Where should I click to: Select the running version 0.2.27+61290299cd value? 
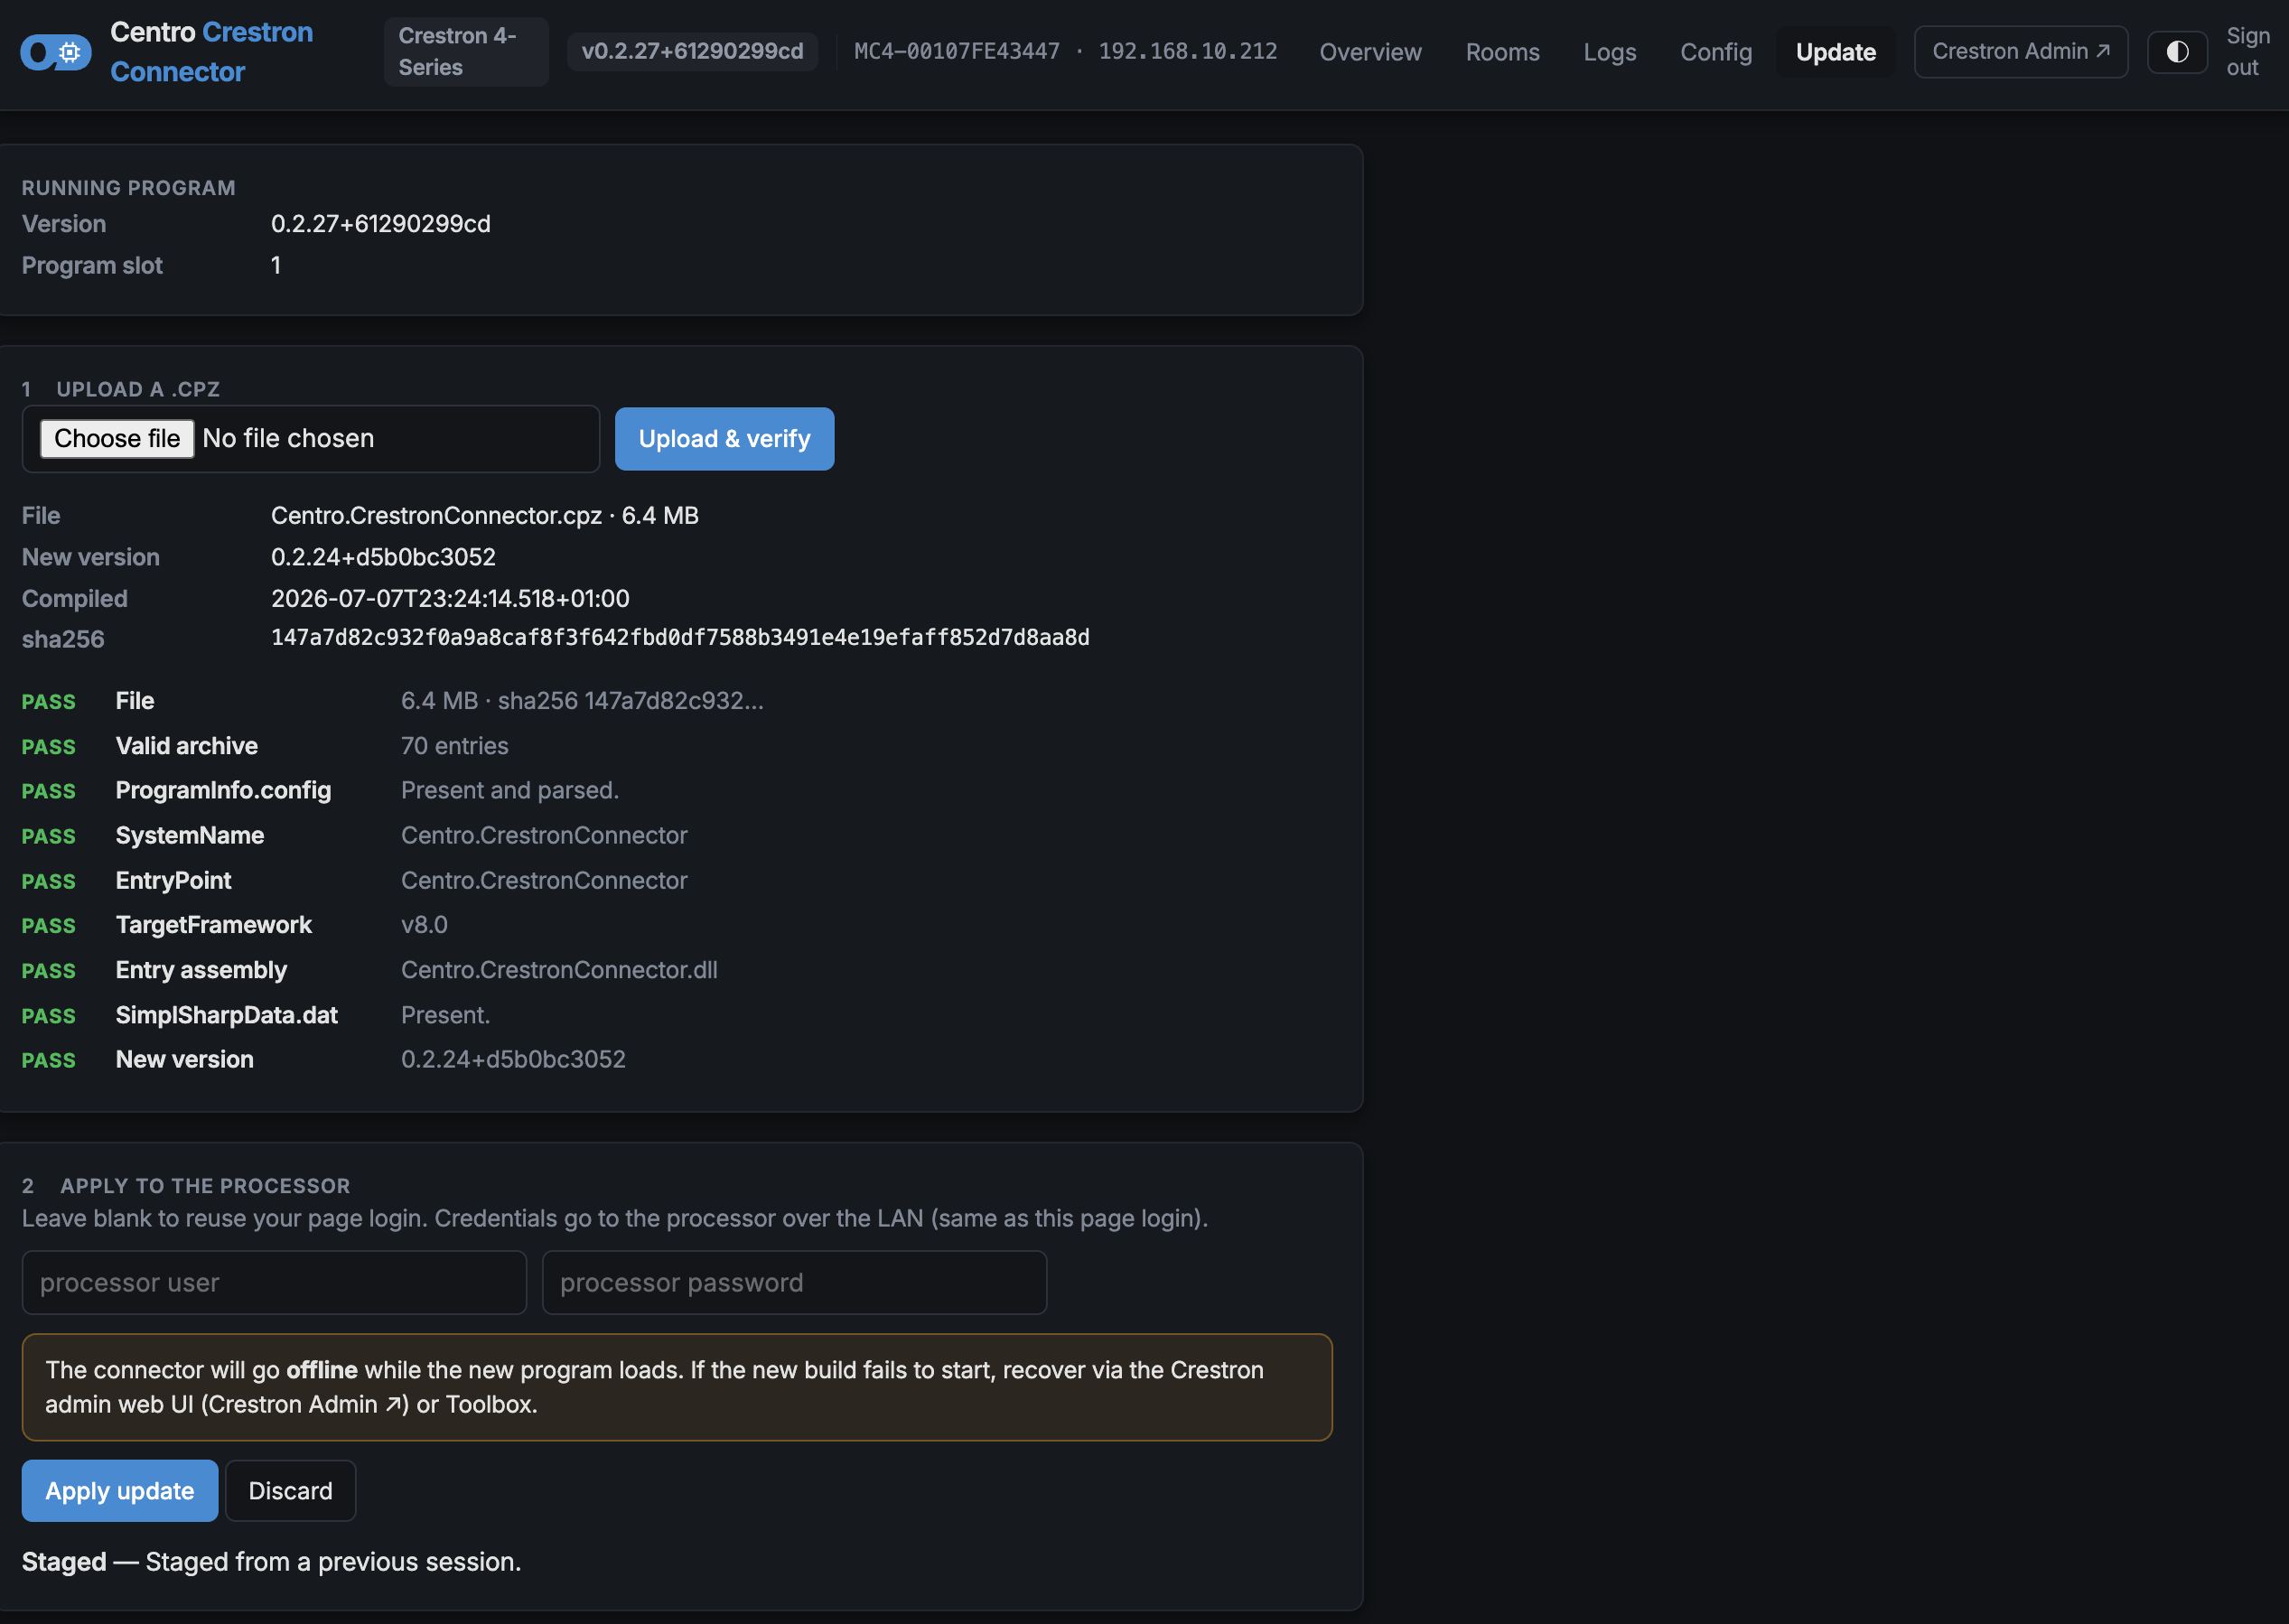point(381,224)
